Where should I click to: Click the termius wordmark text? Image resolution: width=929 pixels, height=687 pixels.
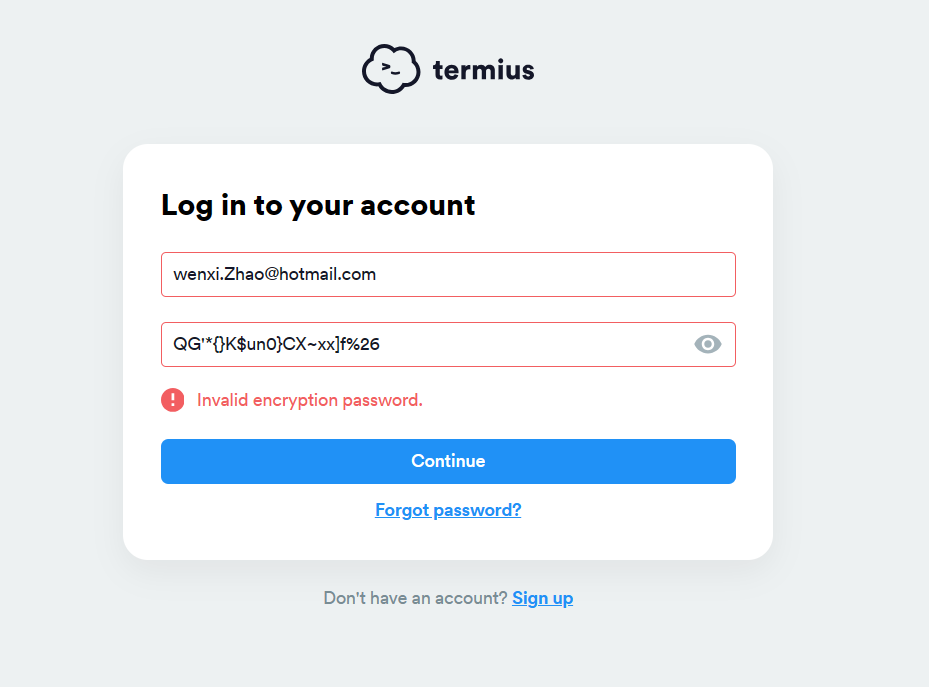click(483, 70)
